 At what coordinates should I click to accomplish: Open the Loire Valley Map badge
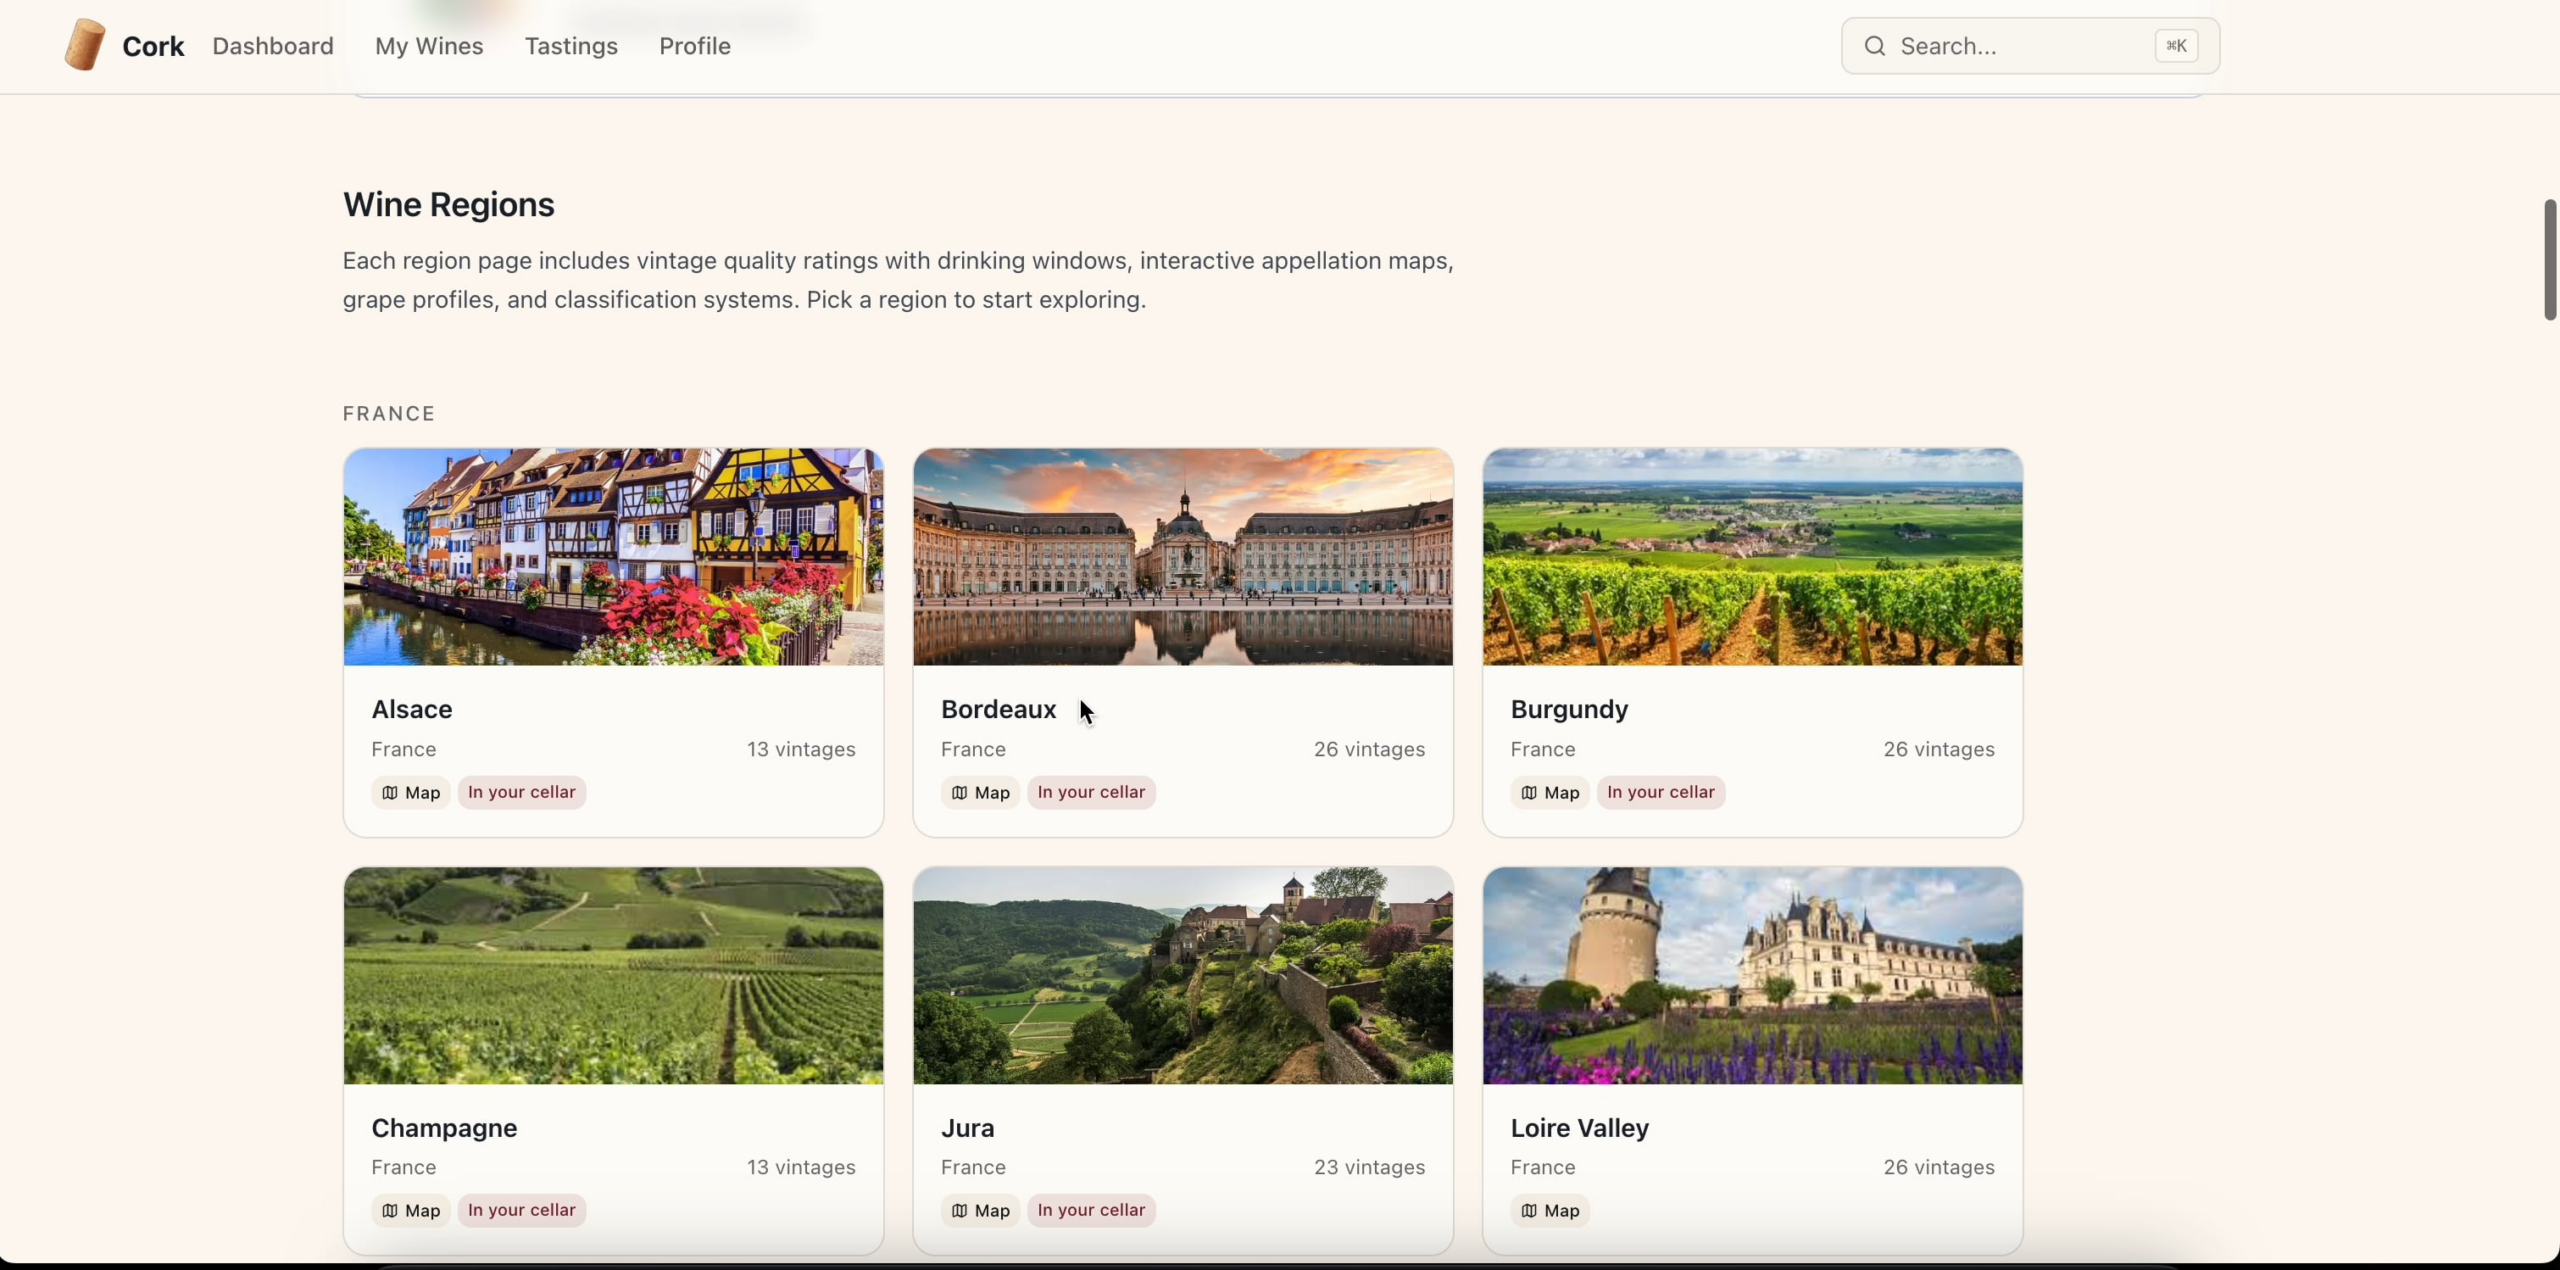[1550, 1210]
